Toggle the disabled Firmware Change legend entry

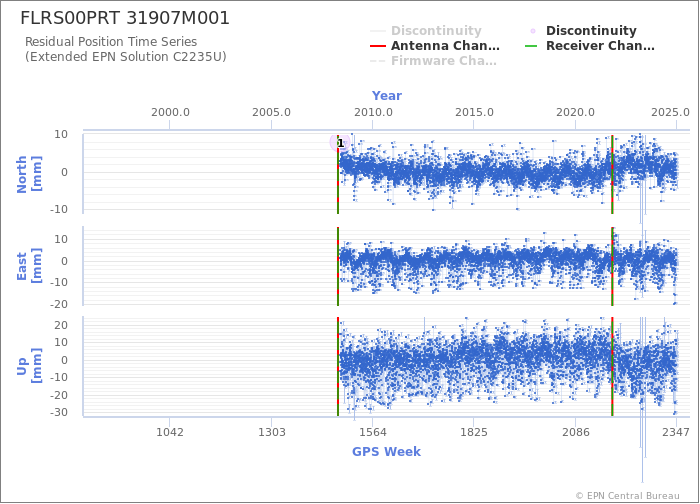tap(433, 61)
